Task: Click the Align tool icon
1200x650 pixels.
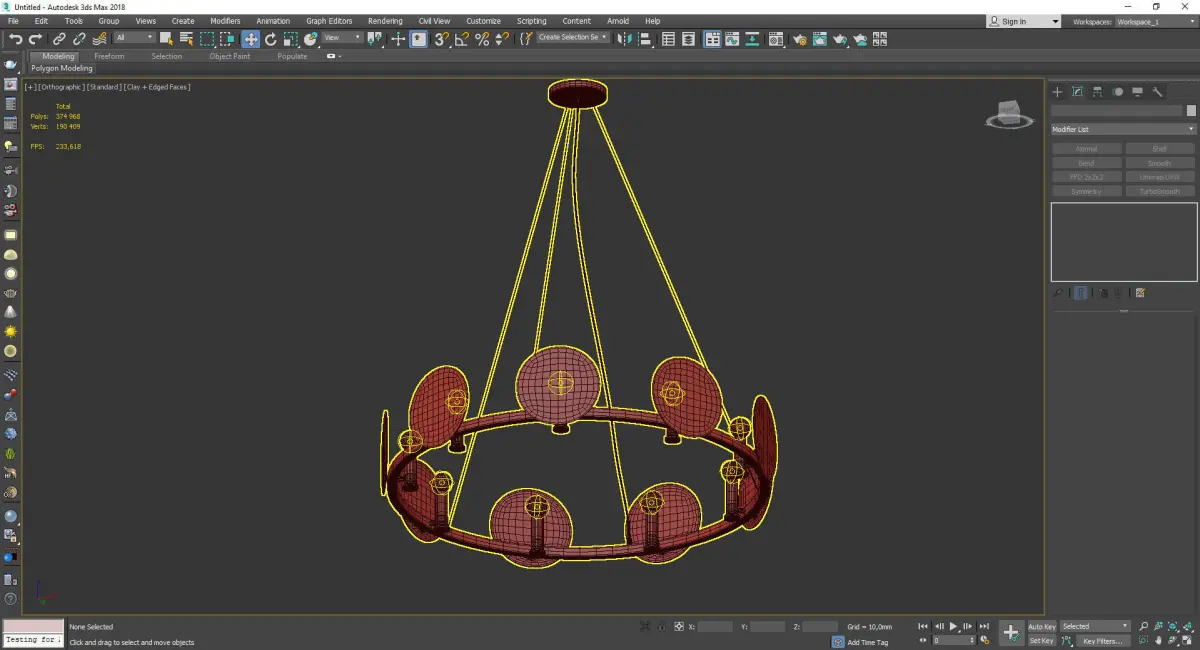Action: 645,39
